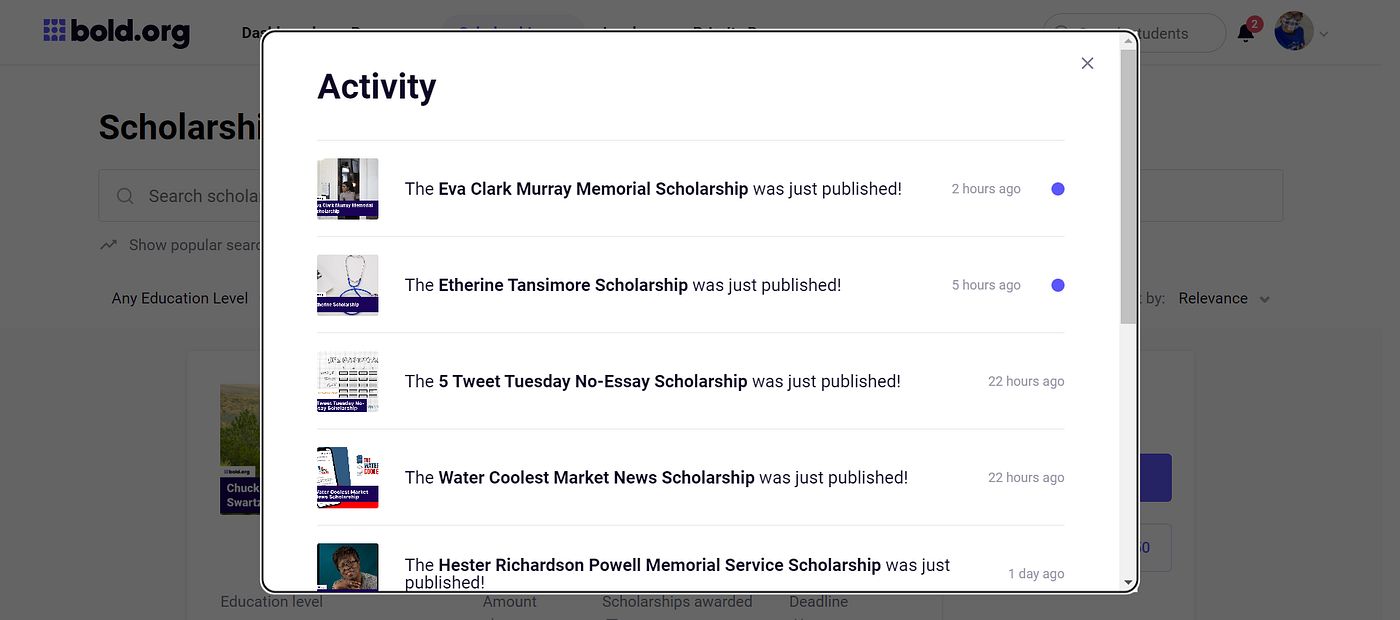1400x620 pixels.
Task: Click the scrollbar down arrow in Activity dialog
Action: click(x=1128, y=582)
